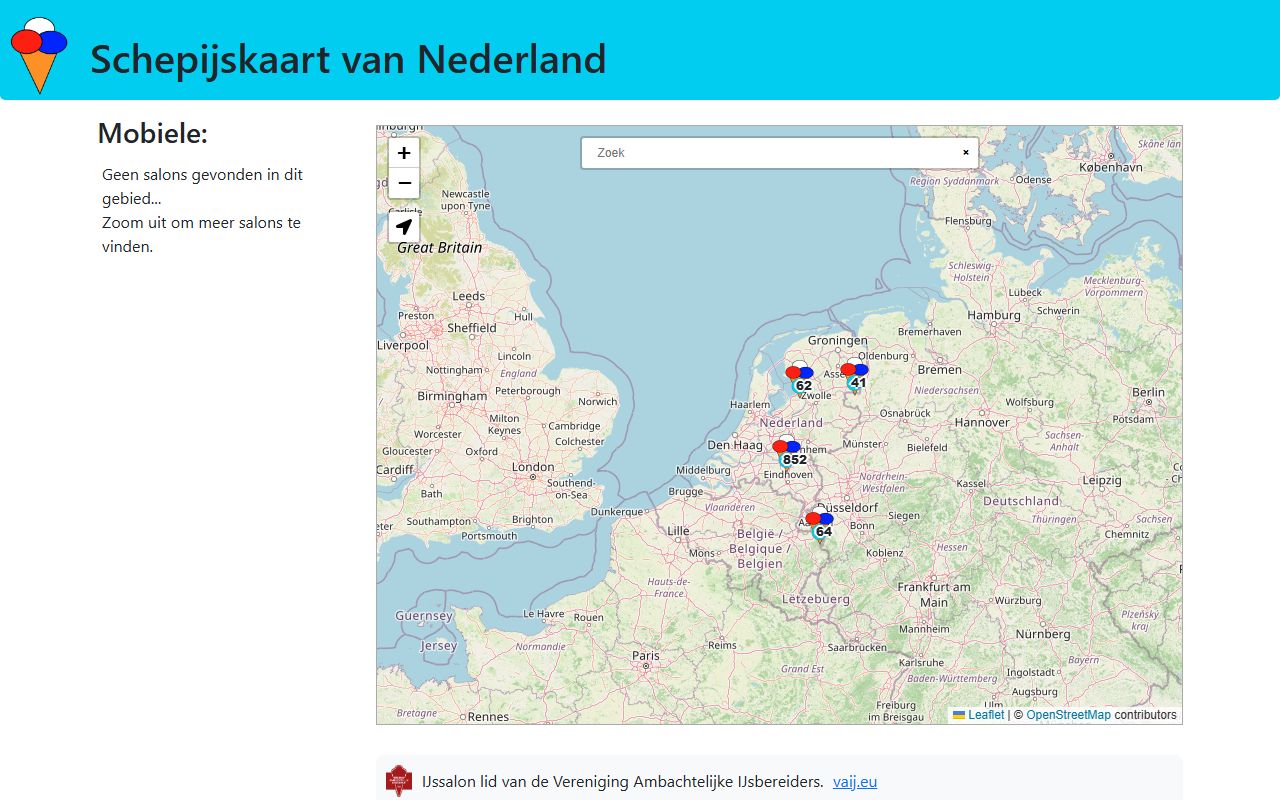1280x800 pixels.
Task: Click the Hannover label on the map
Action: [x=982, y=422]
